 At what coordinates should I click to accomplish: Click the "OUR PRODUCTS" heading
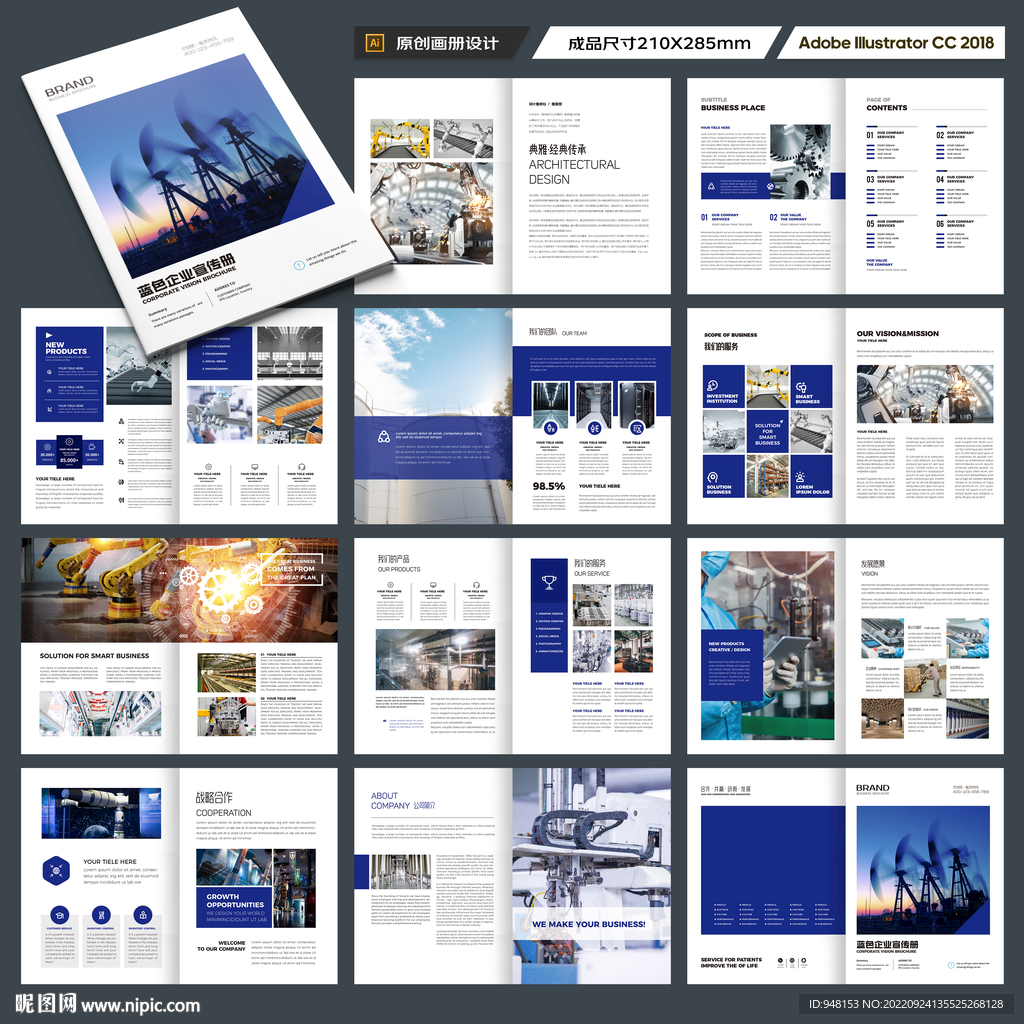pos(399,569)
